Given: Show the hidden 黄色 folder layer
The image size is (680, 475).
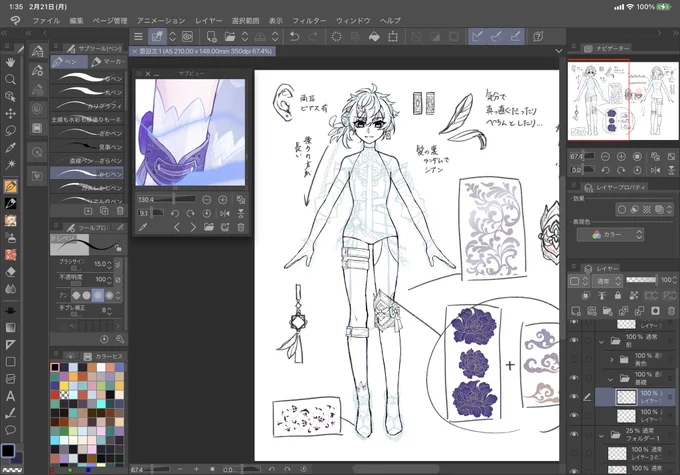Looking at the screenshot, I should pos(574,359).
